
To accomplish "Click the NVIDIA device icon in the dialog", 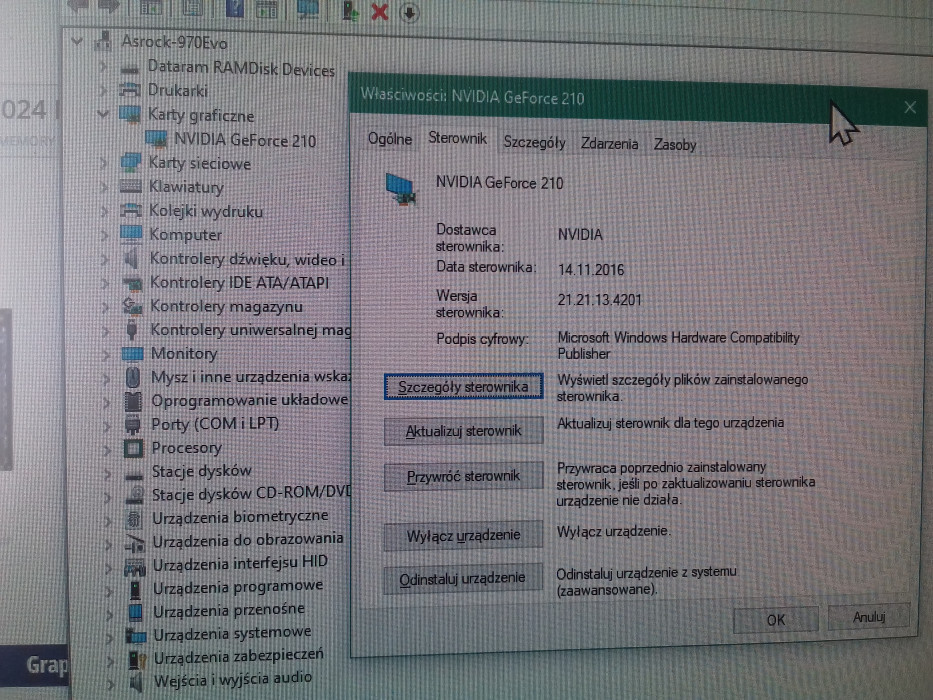I will (x=400, y=188).
